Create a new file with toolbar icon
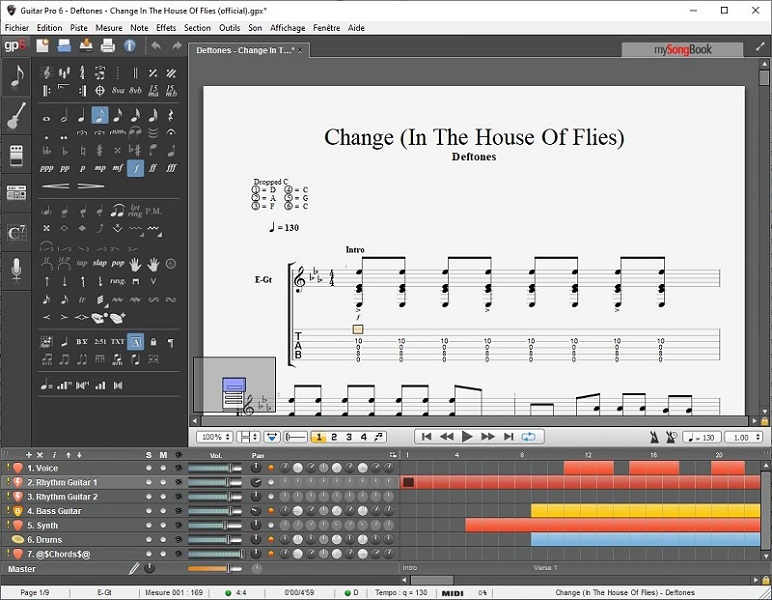The height and width of the screenshot is (600, 772). point(43,46)
